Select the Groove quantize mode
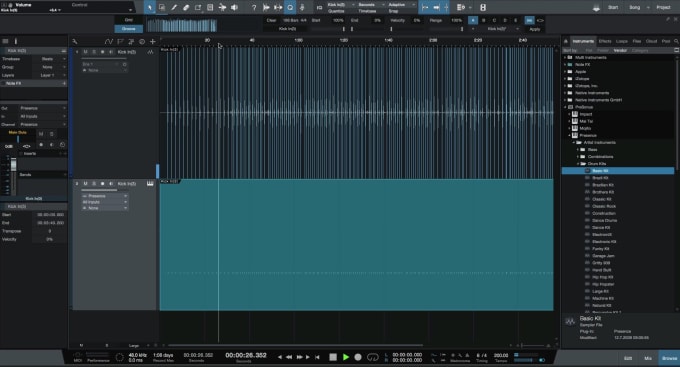Screen dimensions: 680x367 pyautogui.click(x=129, y=29)
